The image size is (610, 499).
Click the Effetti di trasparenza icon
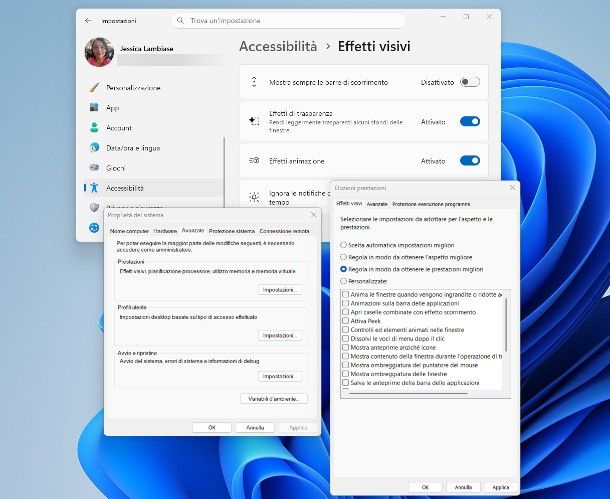pyautogui.click(x=254, y=121)
